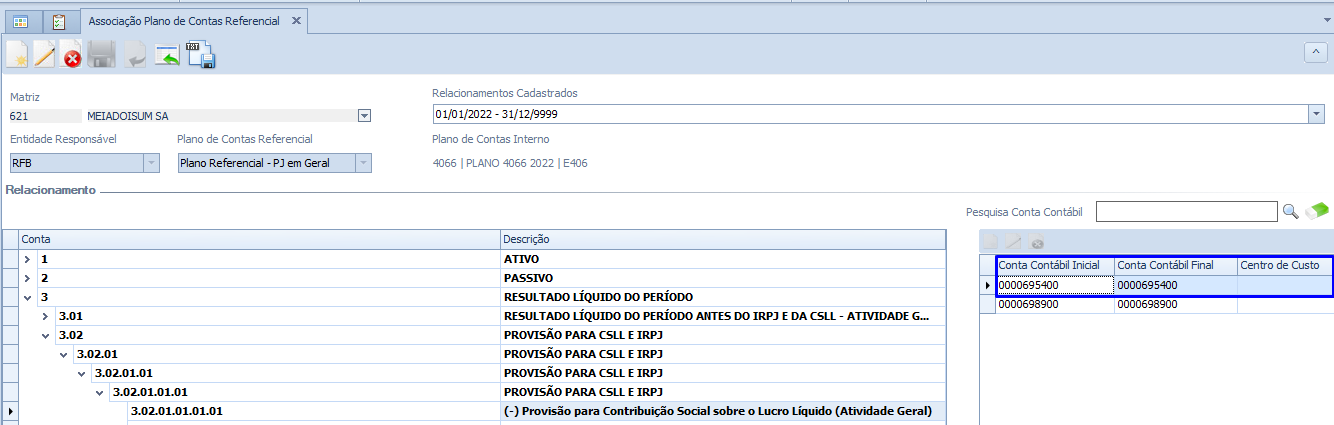
Task: Select the account row 3.02.01.01.01.01
Action: pos(177,411)
